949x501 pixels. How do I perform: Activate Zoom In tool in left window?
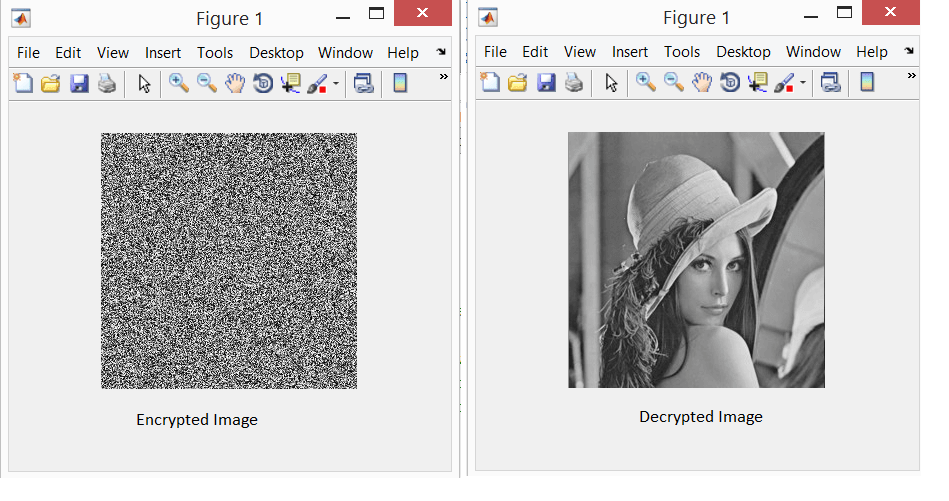coord(179,83)
